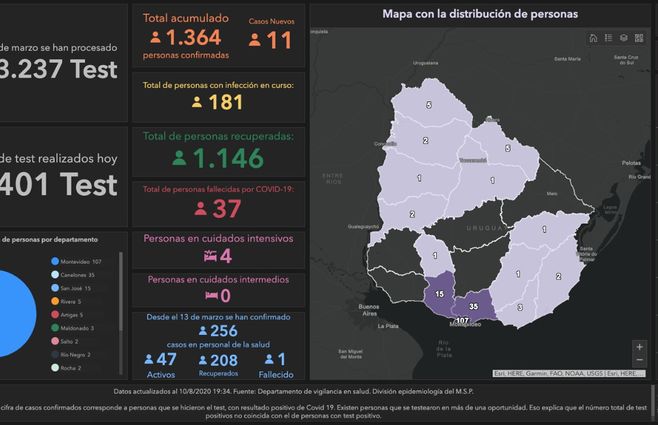Viewport: 658px width, 425px height.
Task: Zoom out with the map minus button
Action: [639, 360]
